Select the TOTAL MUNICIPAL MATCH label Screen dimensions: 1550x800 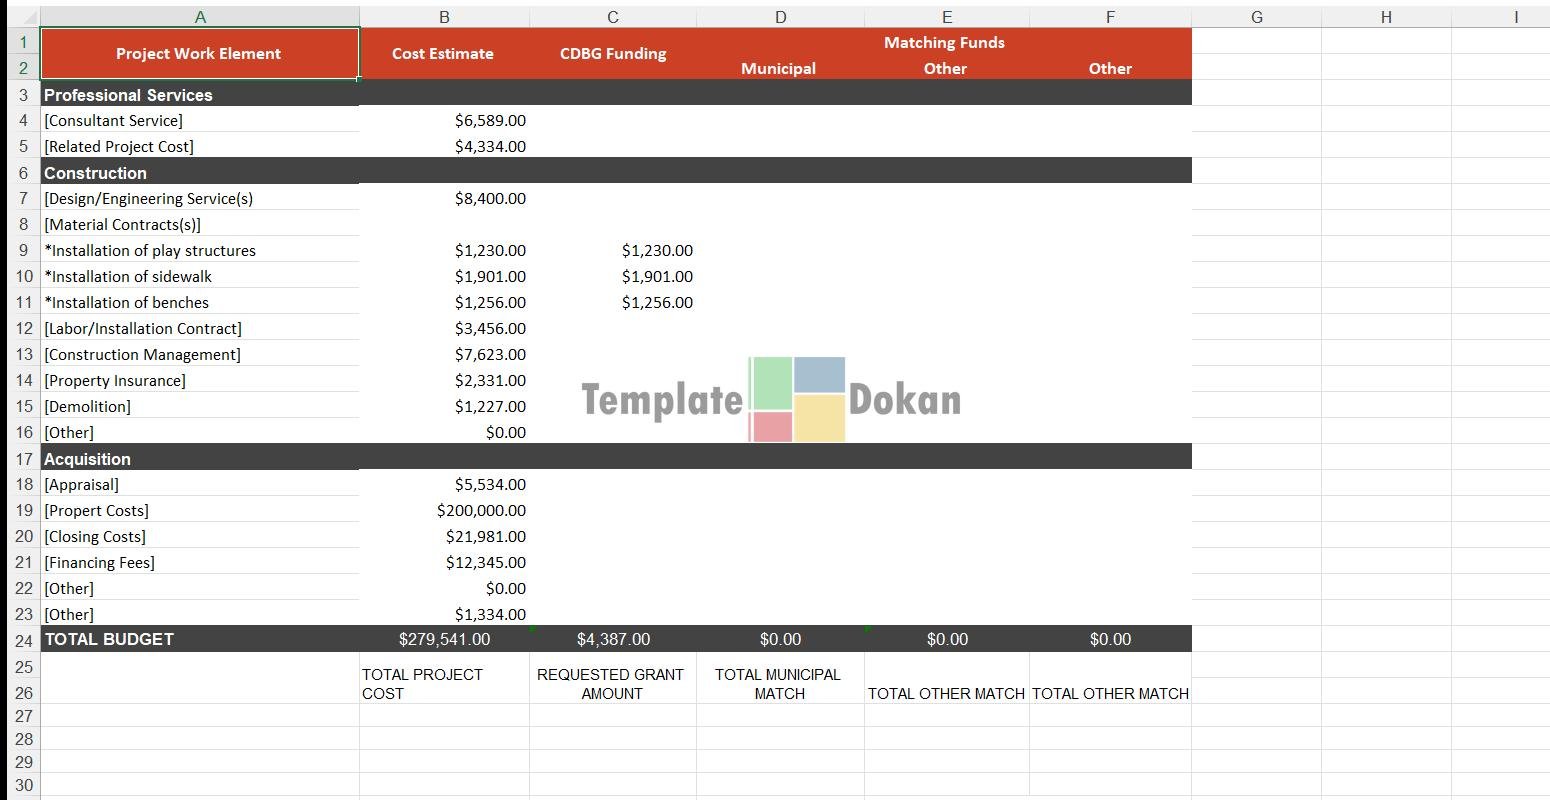(778, 684)
